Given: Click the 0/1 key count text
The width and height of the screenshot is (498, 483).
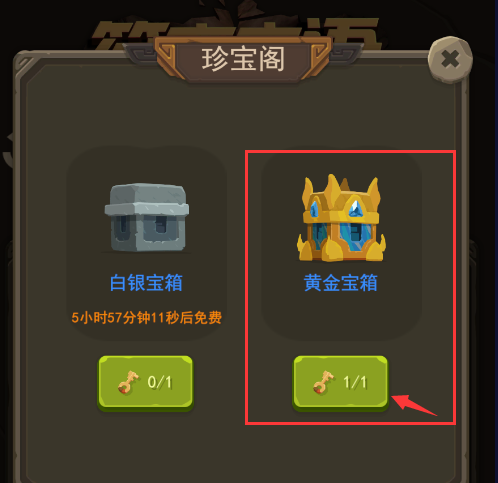Looking at the screenshot, I should (x=160, y=382).
